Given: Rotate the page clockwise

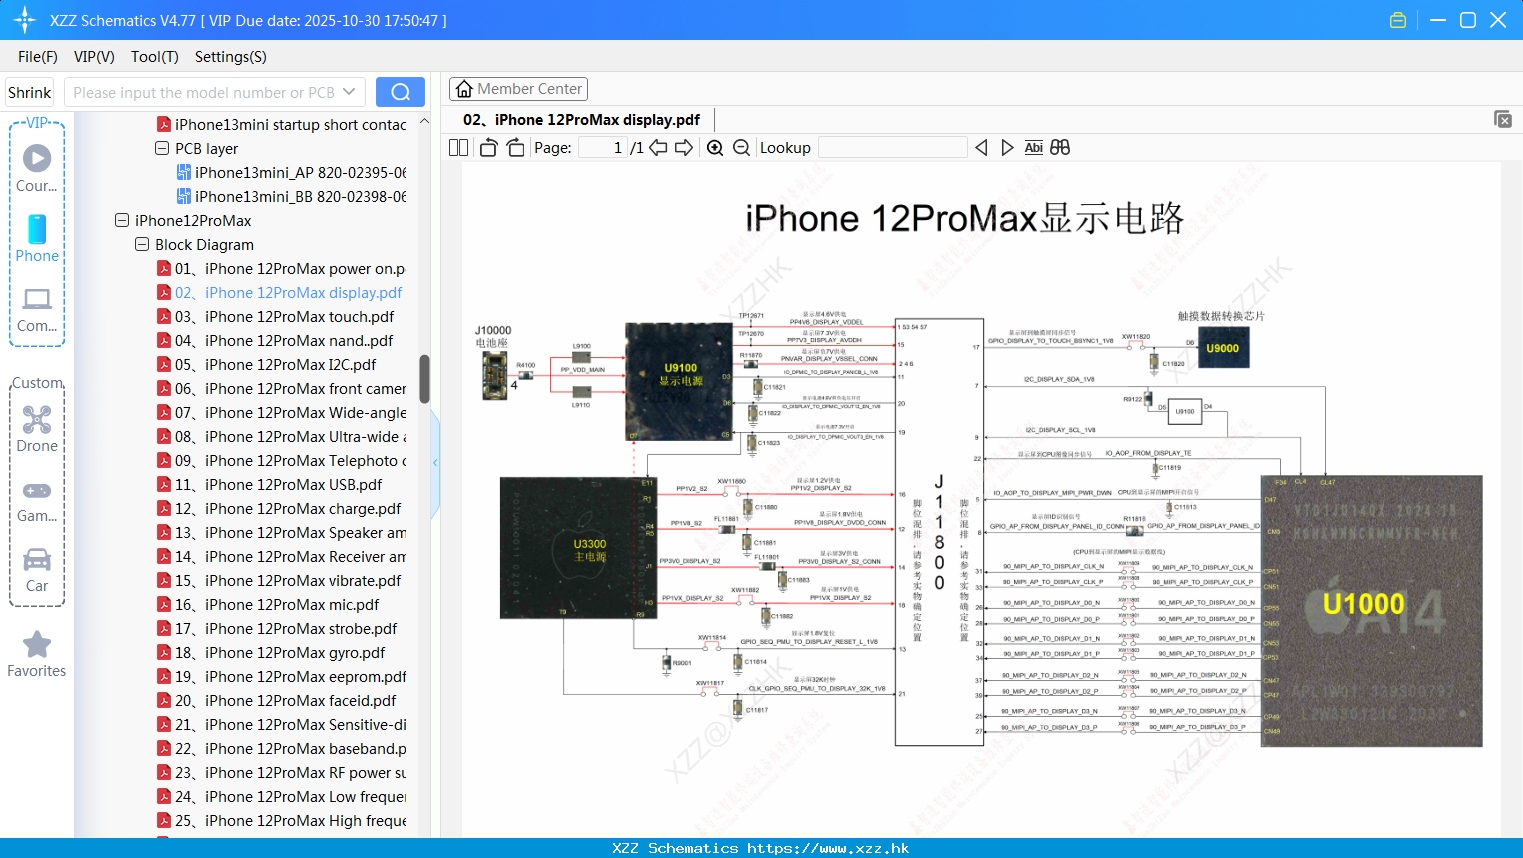Looking at the screenshot, I should [515, 148].
